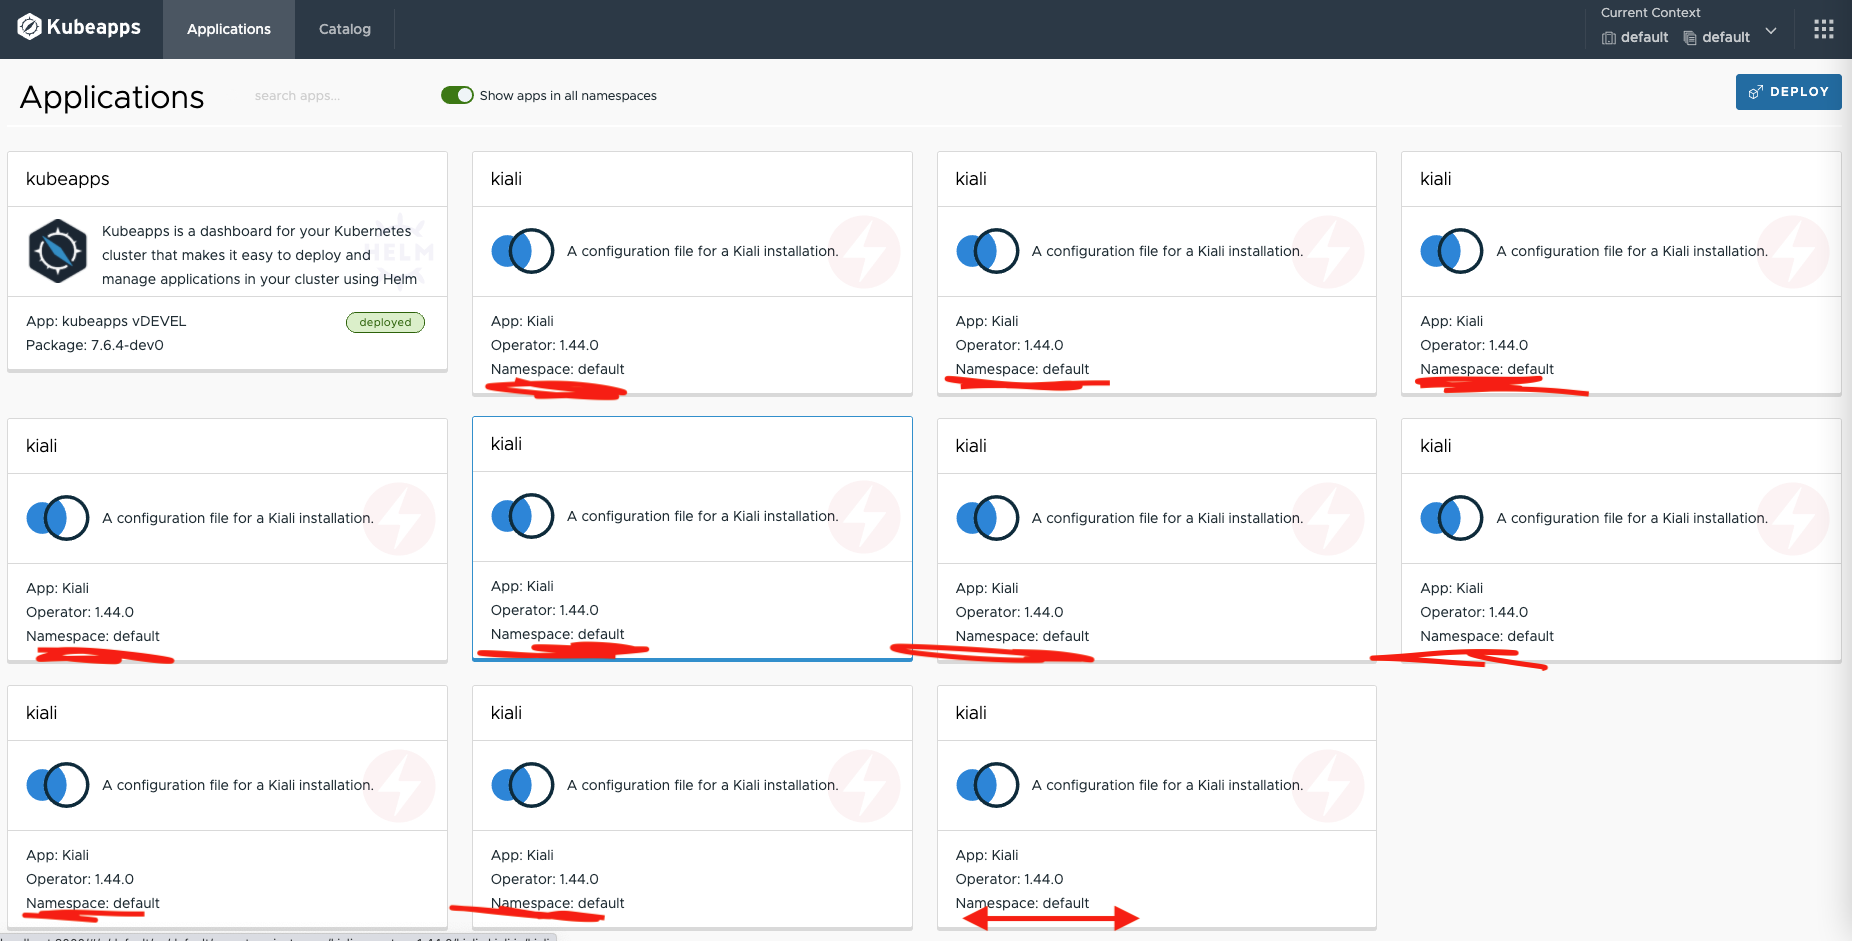Click the deployed status badge on kubeapps
The width and height of the screenshot is (1852, 941).
pos(385,321)
